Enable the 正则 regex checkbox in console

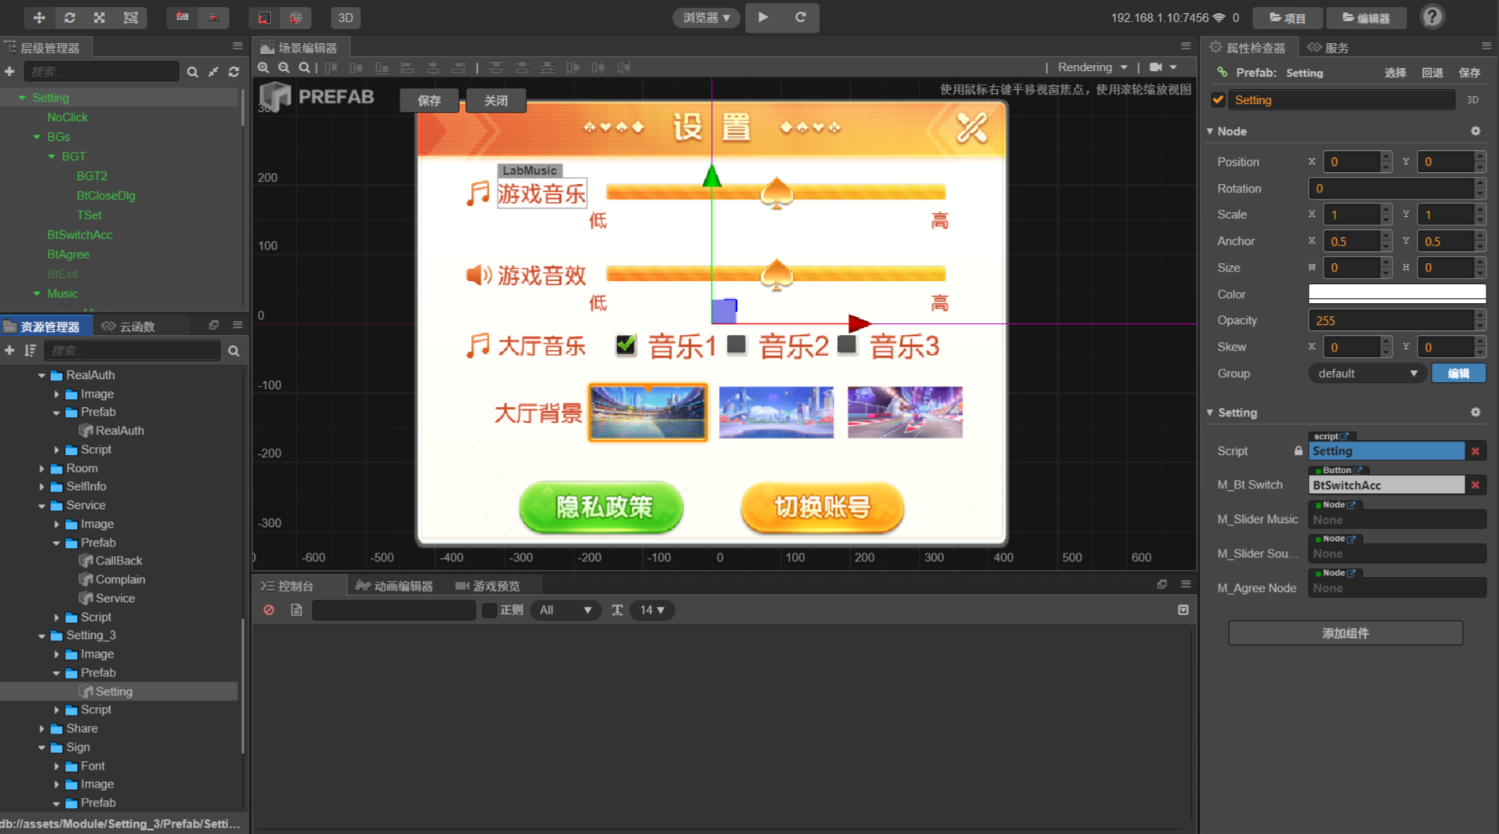point(489,610)
